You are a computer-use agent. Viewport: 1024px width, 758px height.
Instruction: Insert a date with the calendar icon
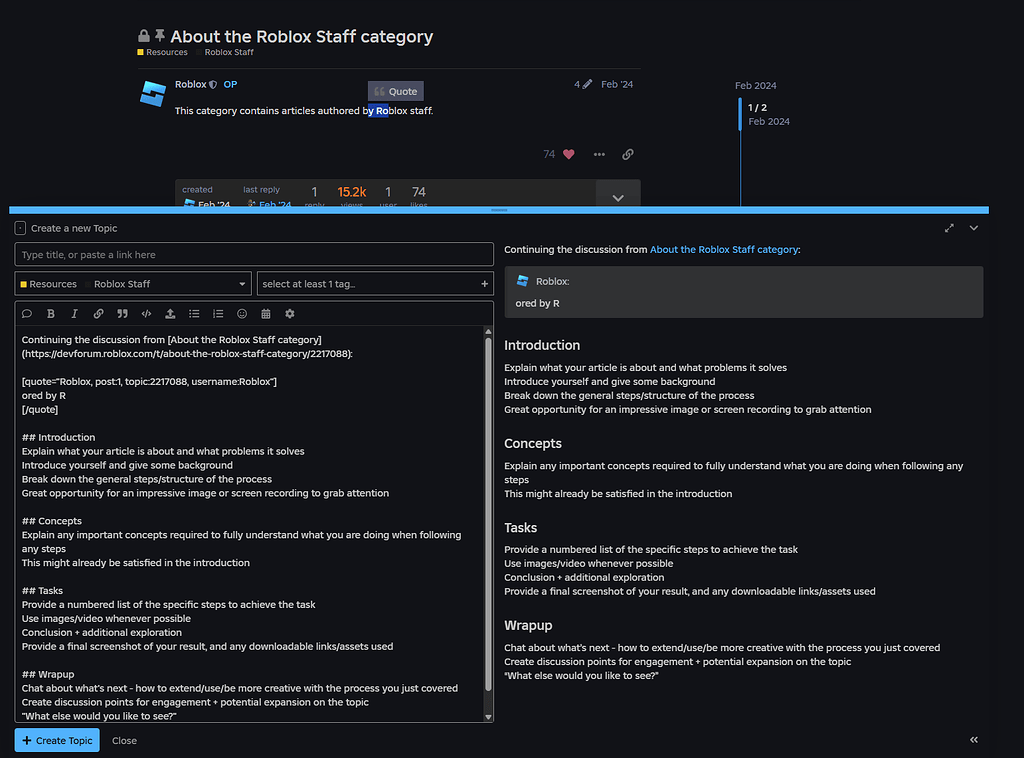(x=266, y=313)
